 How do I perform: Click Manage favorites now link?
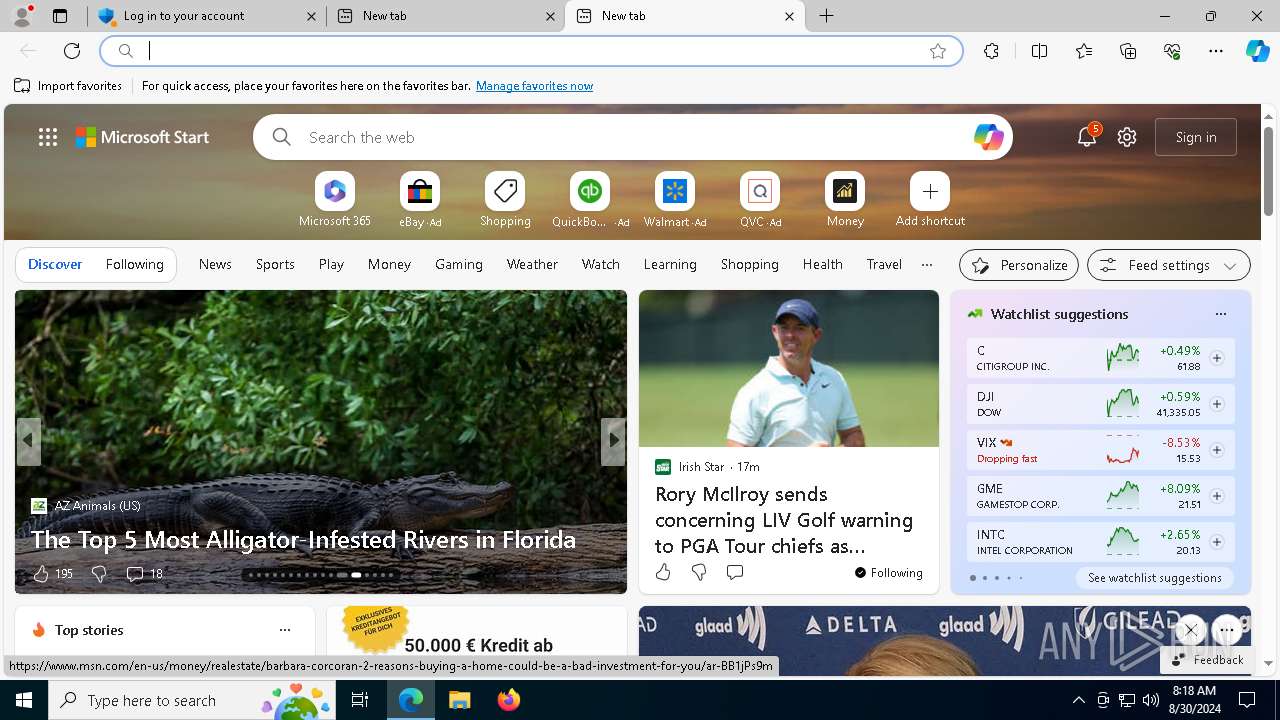[535, 86]
